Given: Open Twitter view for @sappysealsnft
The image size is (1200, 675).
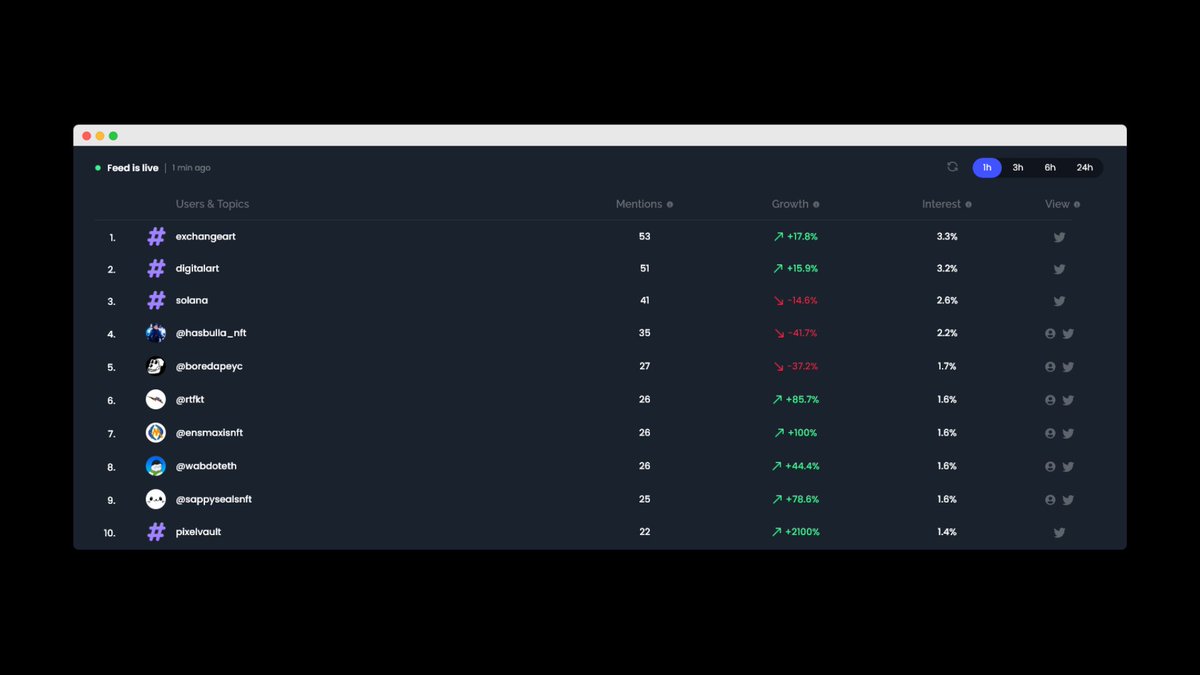Looking at the screenshot, I should pyautogui.click(x=1068, y=499).
